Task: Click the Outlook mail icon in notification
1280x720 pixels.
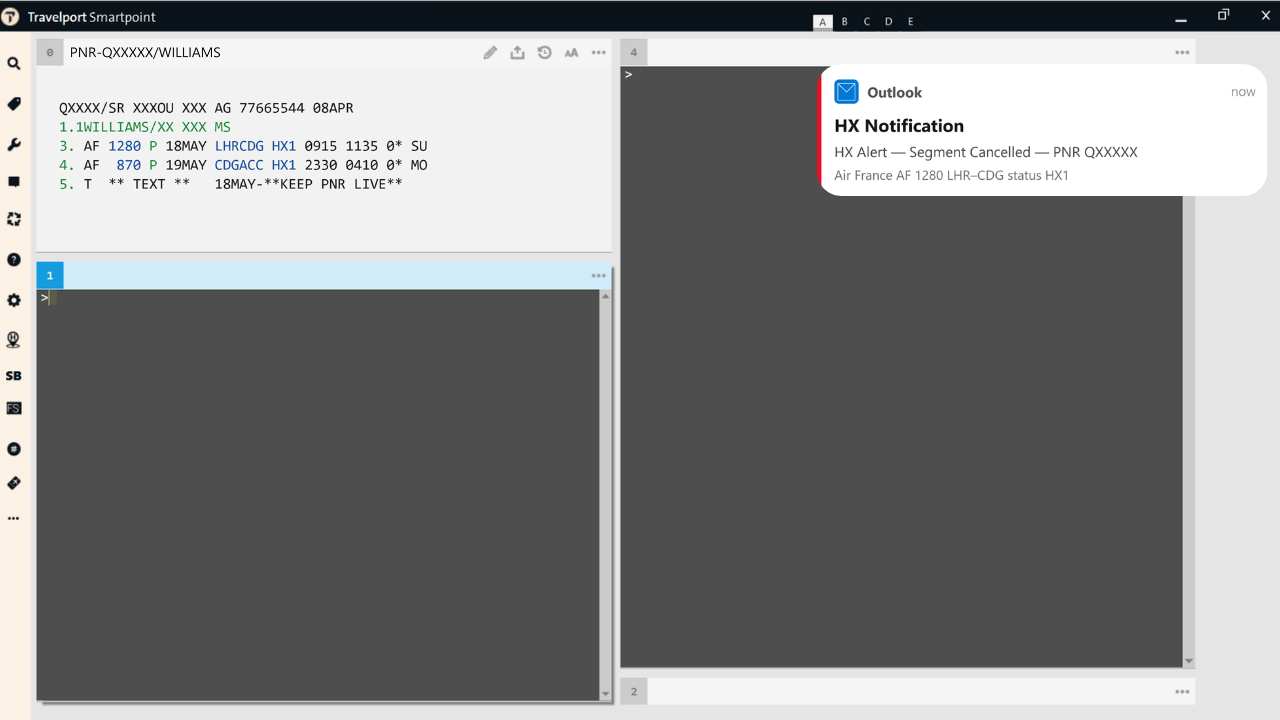Action: 846,92
